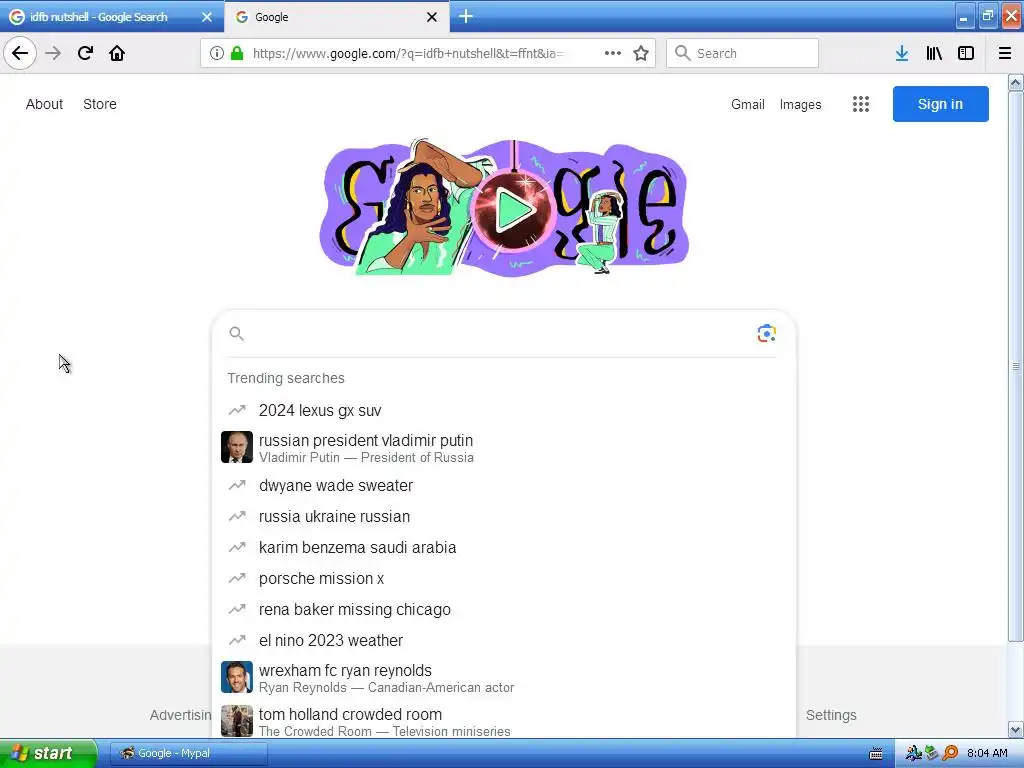
Task: Open the browser home page icon
Action: click(117, 53)
